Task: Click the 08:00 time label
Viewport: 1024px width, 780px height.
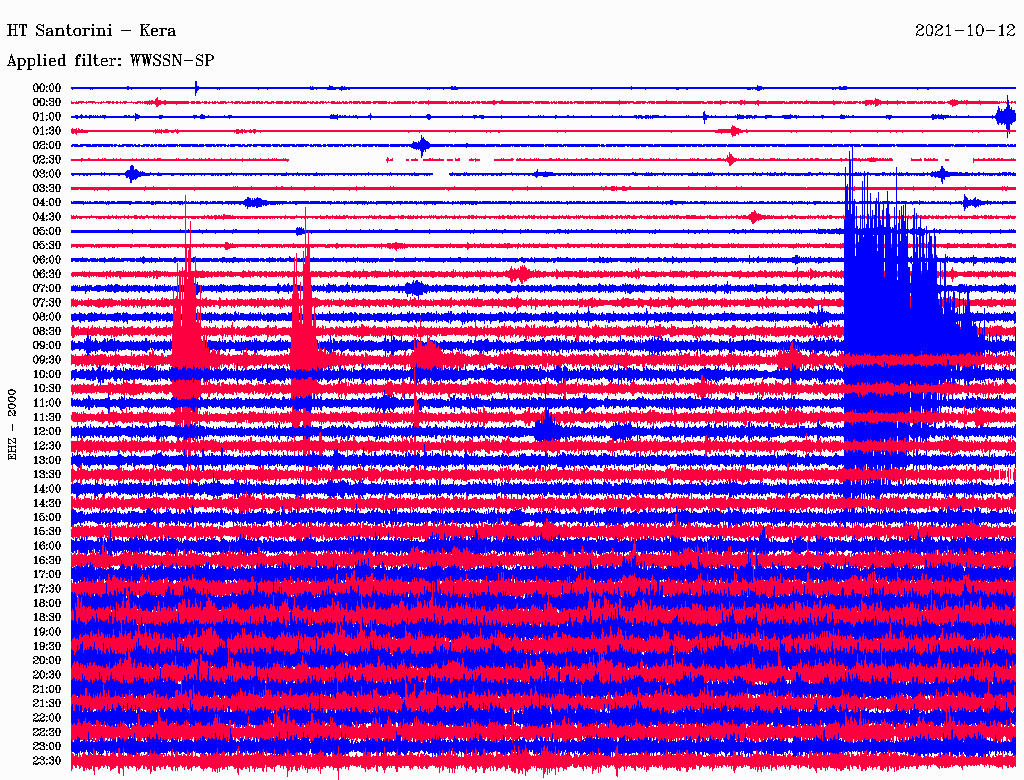Action: (47, 317)
